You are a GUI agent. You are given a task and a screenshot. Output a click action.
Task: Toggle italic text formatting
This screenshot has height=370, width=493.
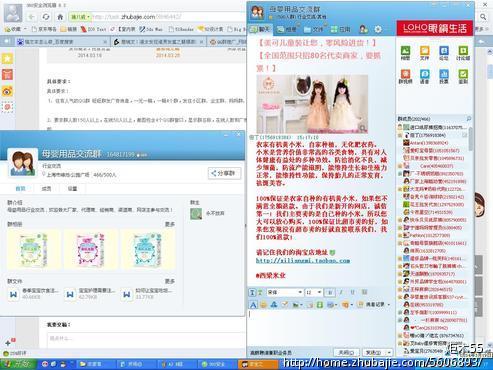pyautogui.click(x=341, y=293)
